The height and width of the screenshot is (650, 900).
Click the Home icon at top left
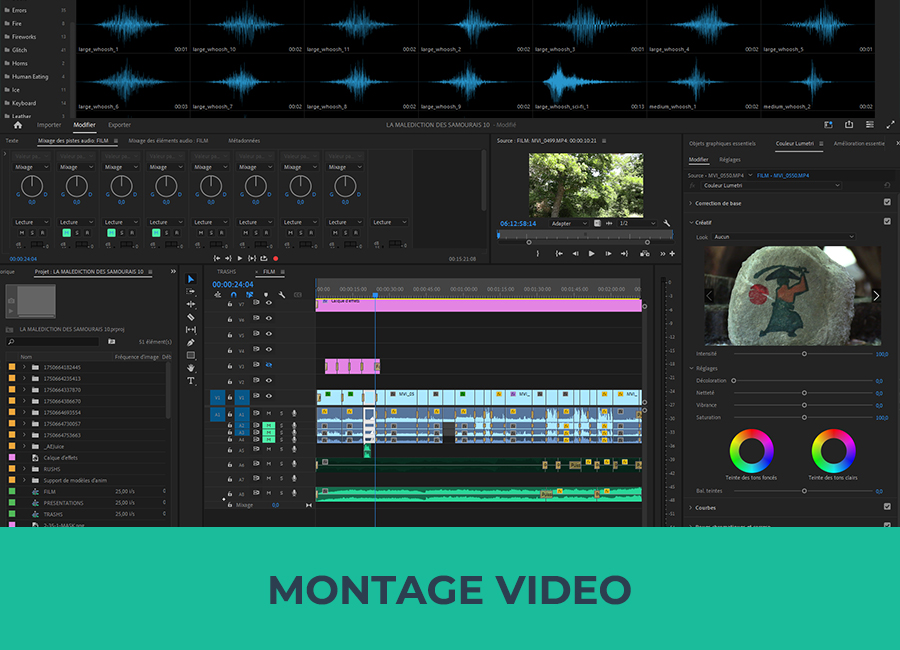17,125
